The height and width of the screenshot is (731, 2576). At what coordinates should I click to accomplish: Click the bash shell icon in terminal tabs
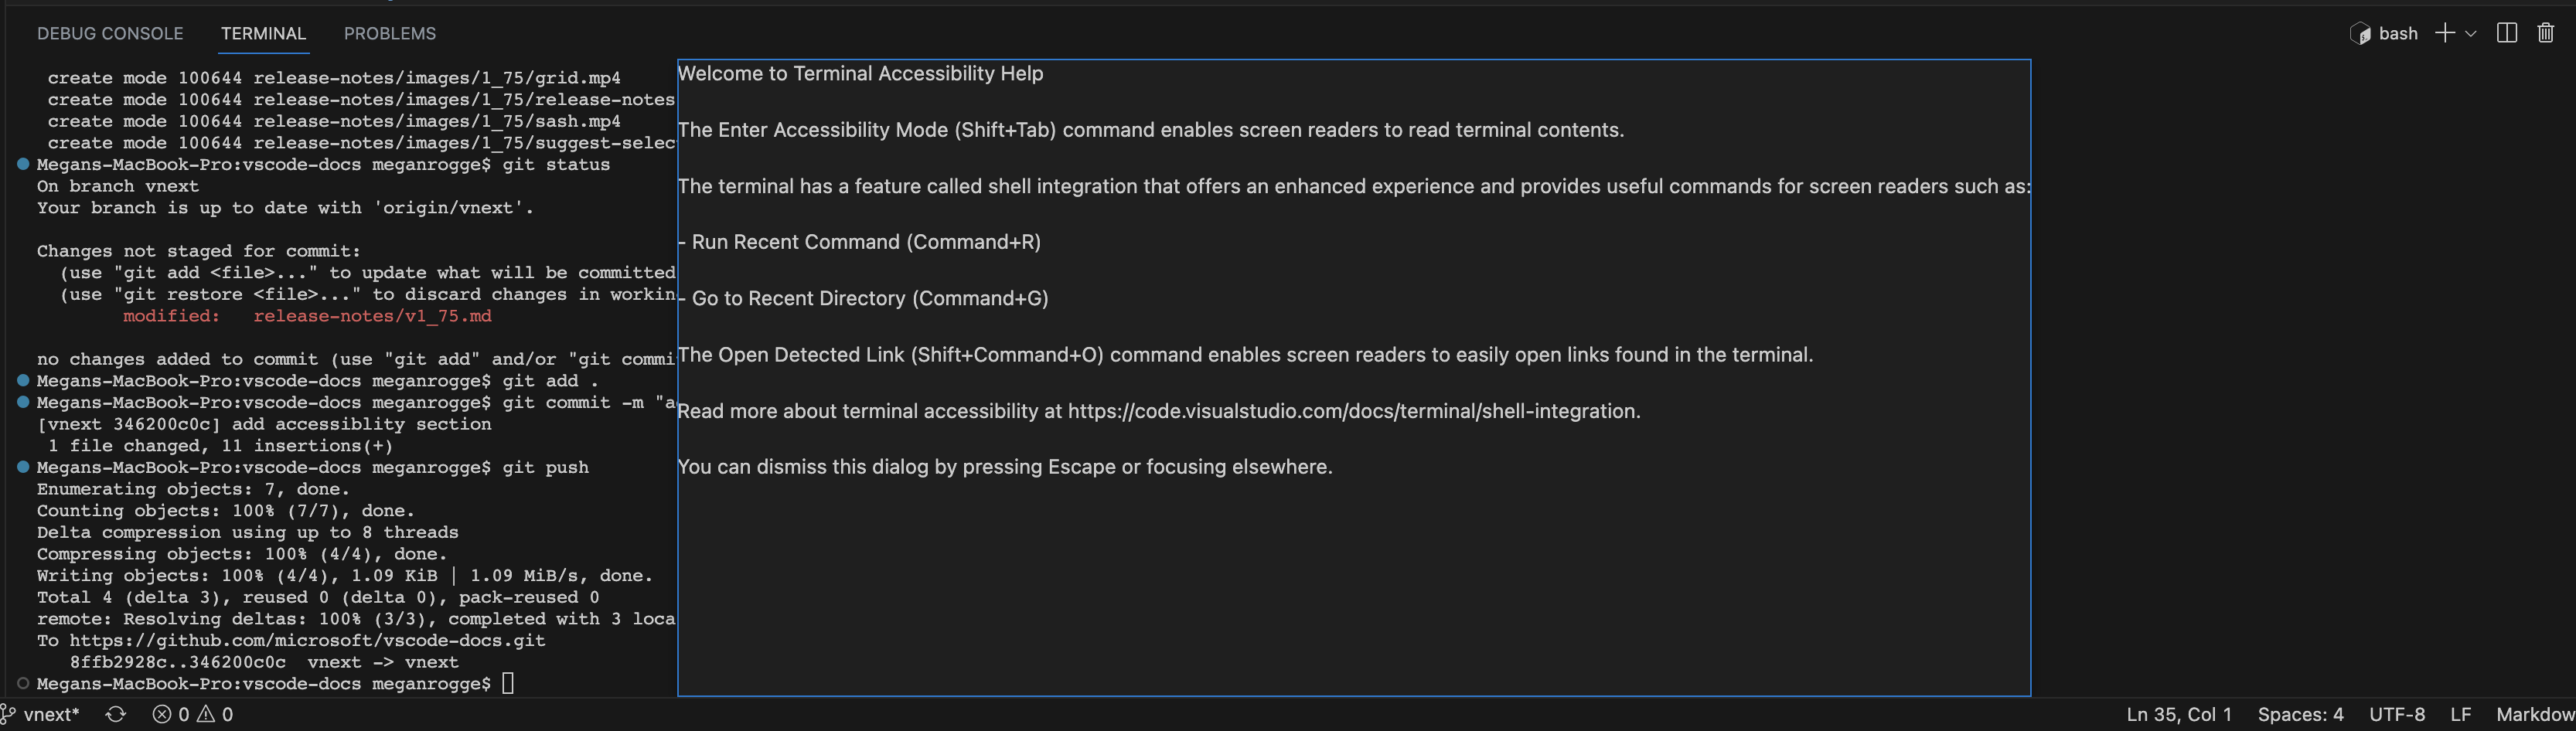pyautogui.click(x=2361, y=33)
